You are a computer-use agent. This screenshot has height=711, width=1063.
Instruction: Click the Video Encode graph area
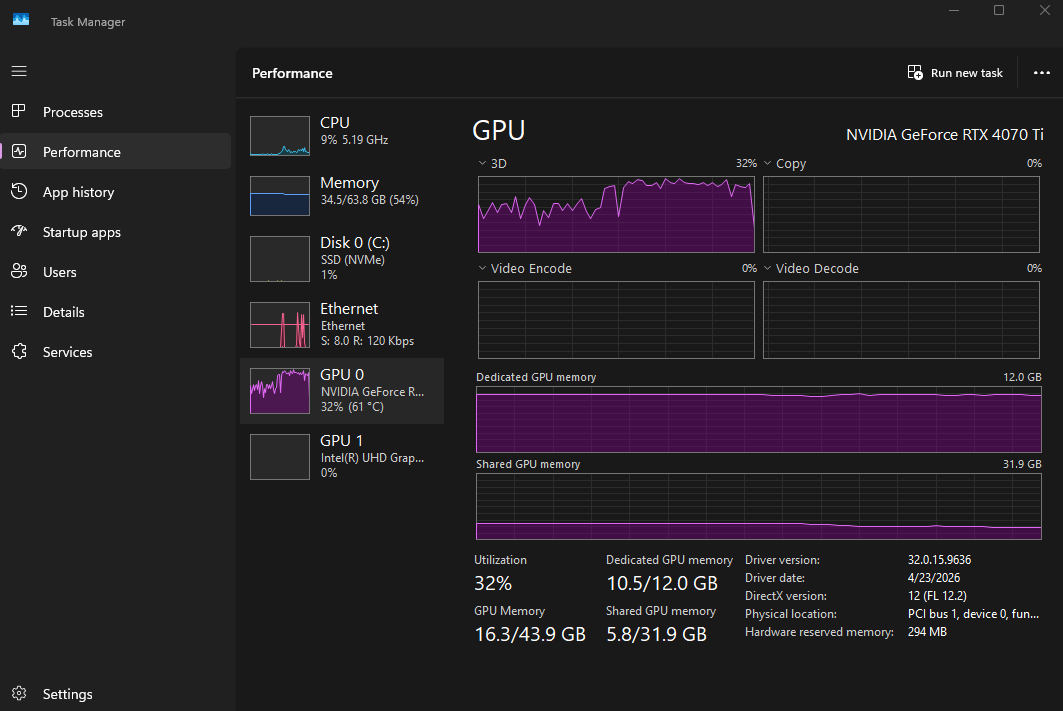point(616,320)
